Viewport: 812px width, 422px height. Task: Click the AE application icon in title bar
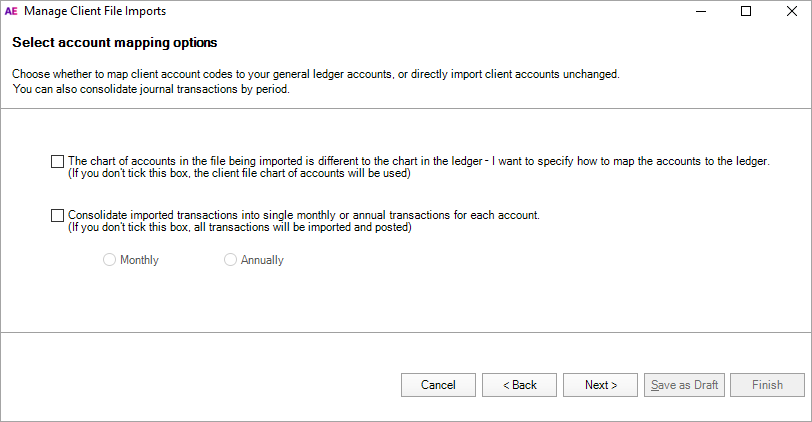point(12,12)
